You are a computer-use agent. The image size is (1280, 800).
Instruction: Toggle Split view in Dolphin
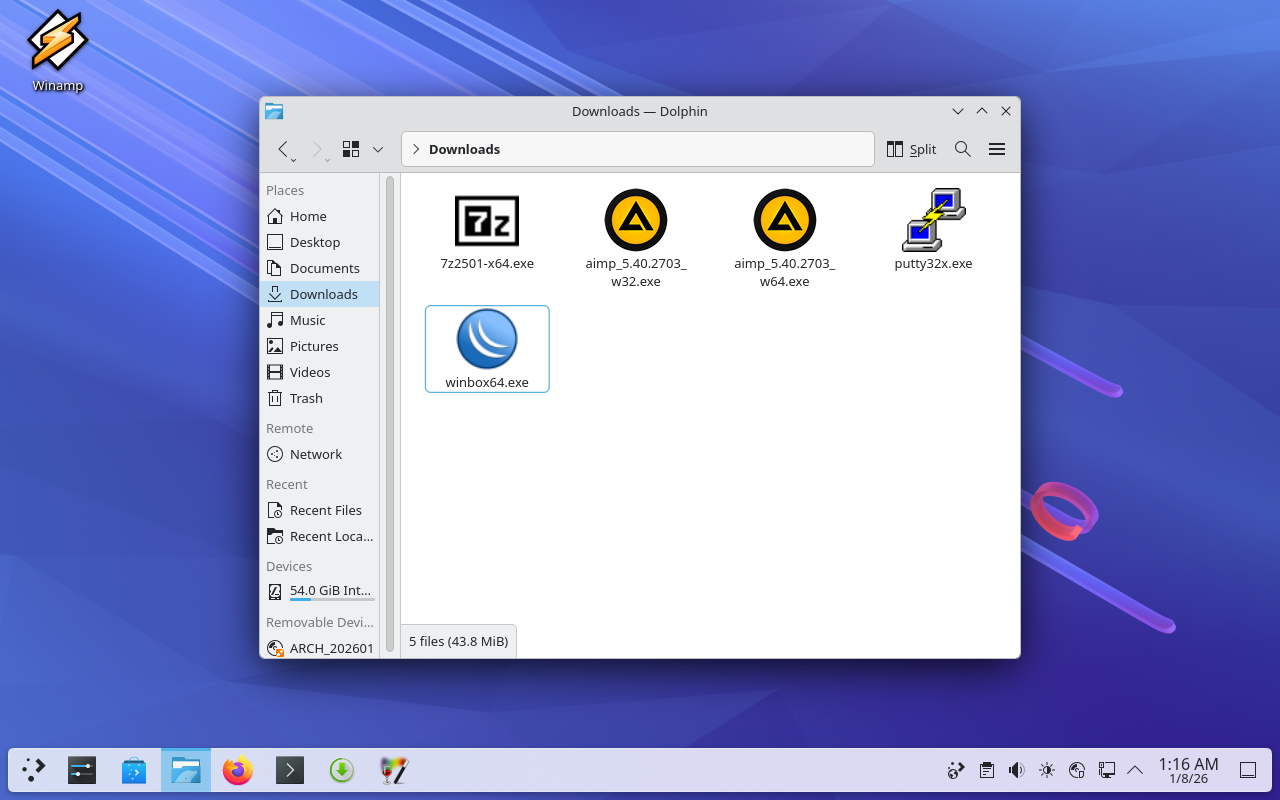pyautogui.click(x=911, y=149)
